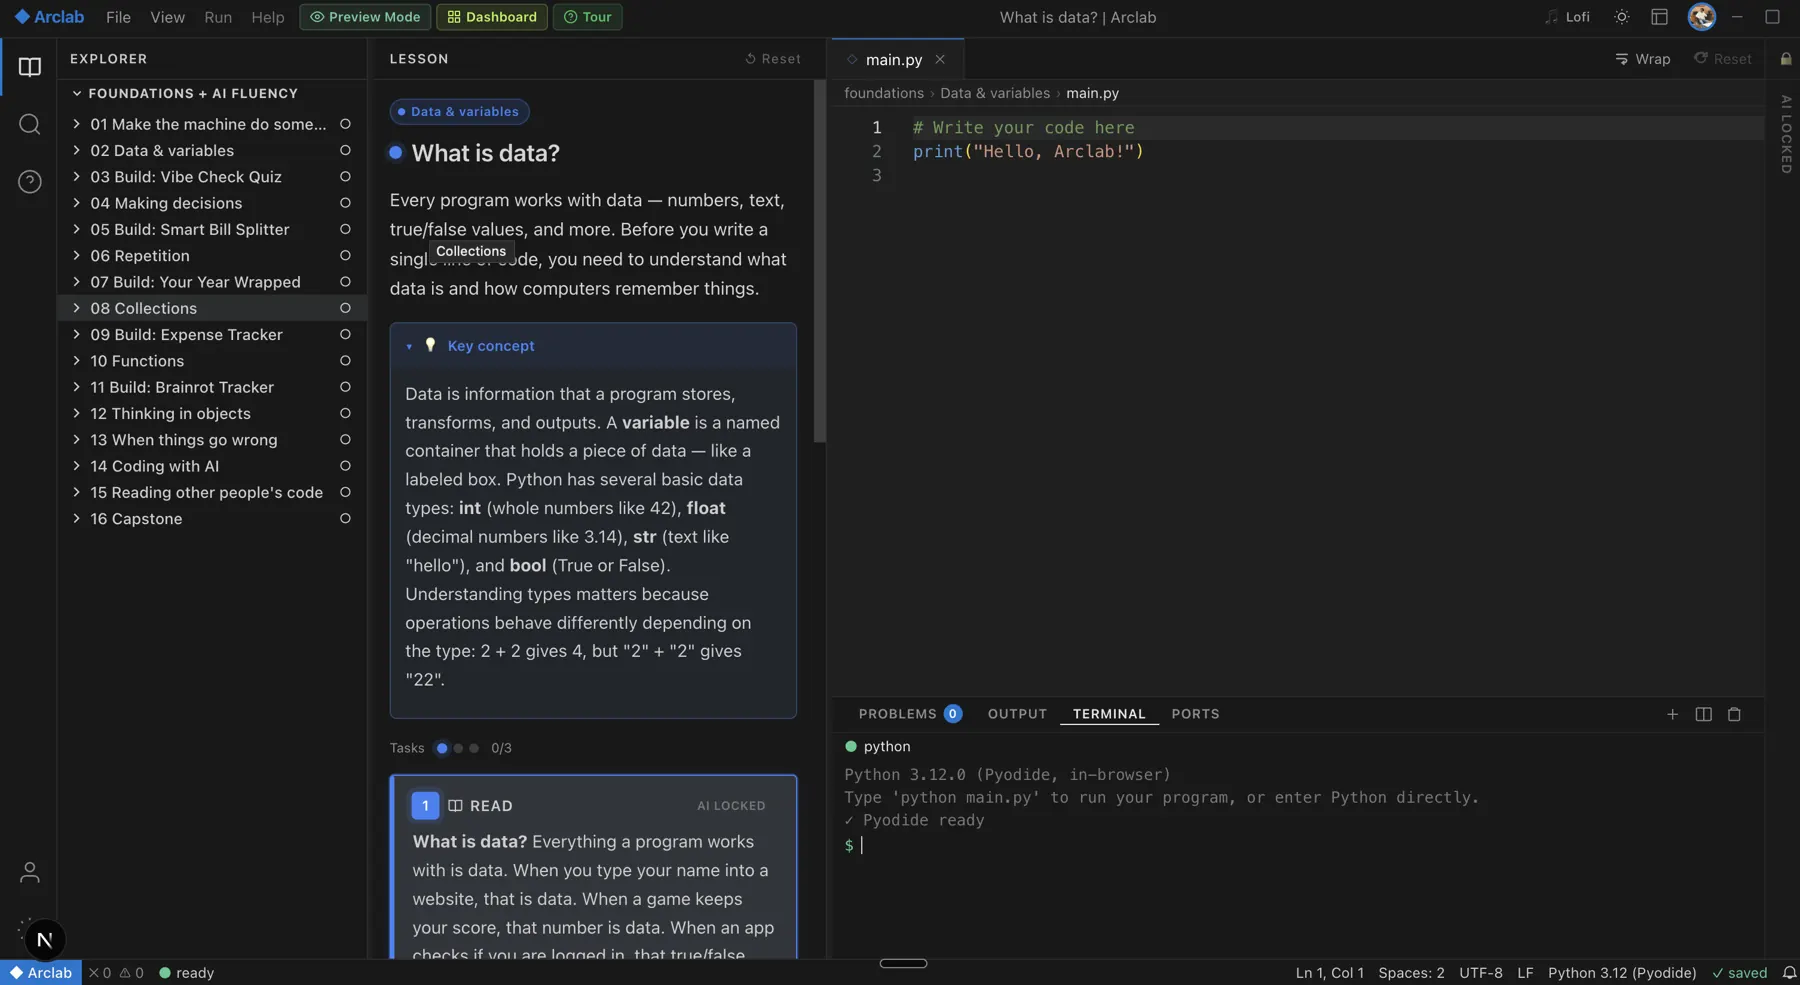Viewport: 1800px width, 985px height.
Task: Toggle the light/dark theme sun icon
Action: 1622,17
